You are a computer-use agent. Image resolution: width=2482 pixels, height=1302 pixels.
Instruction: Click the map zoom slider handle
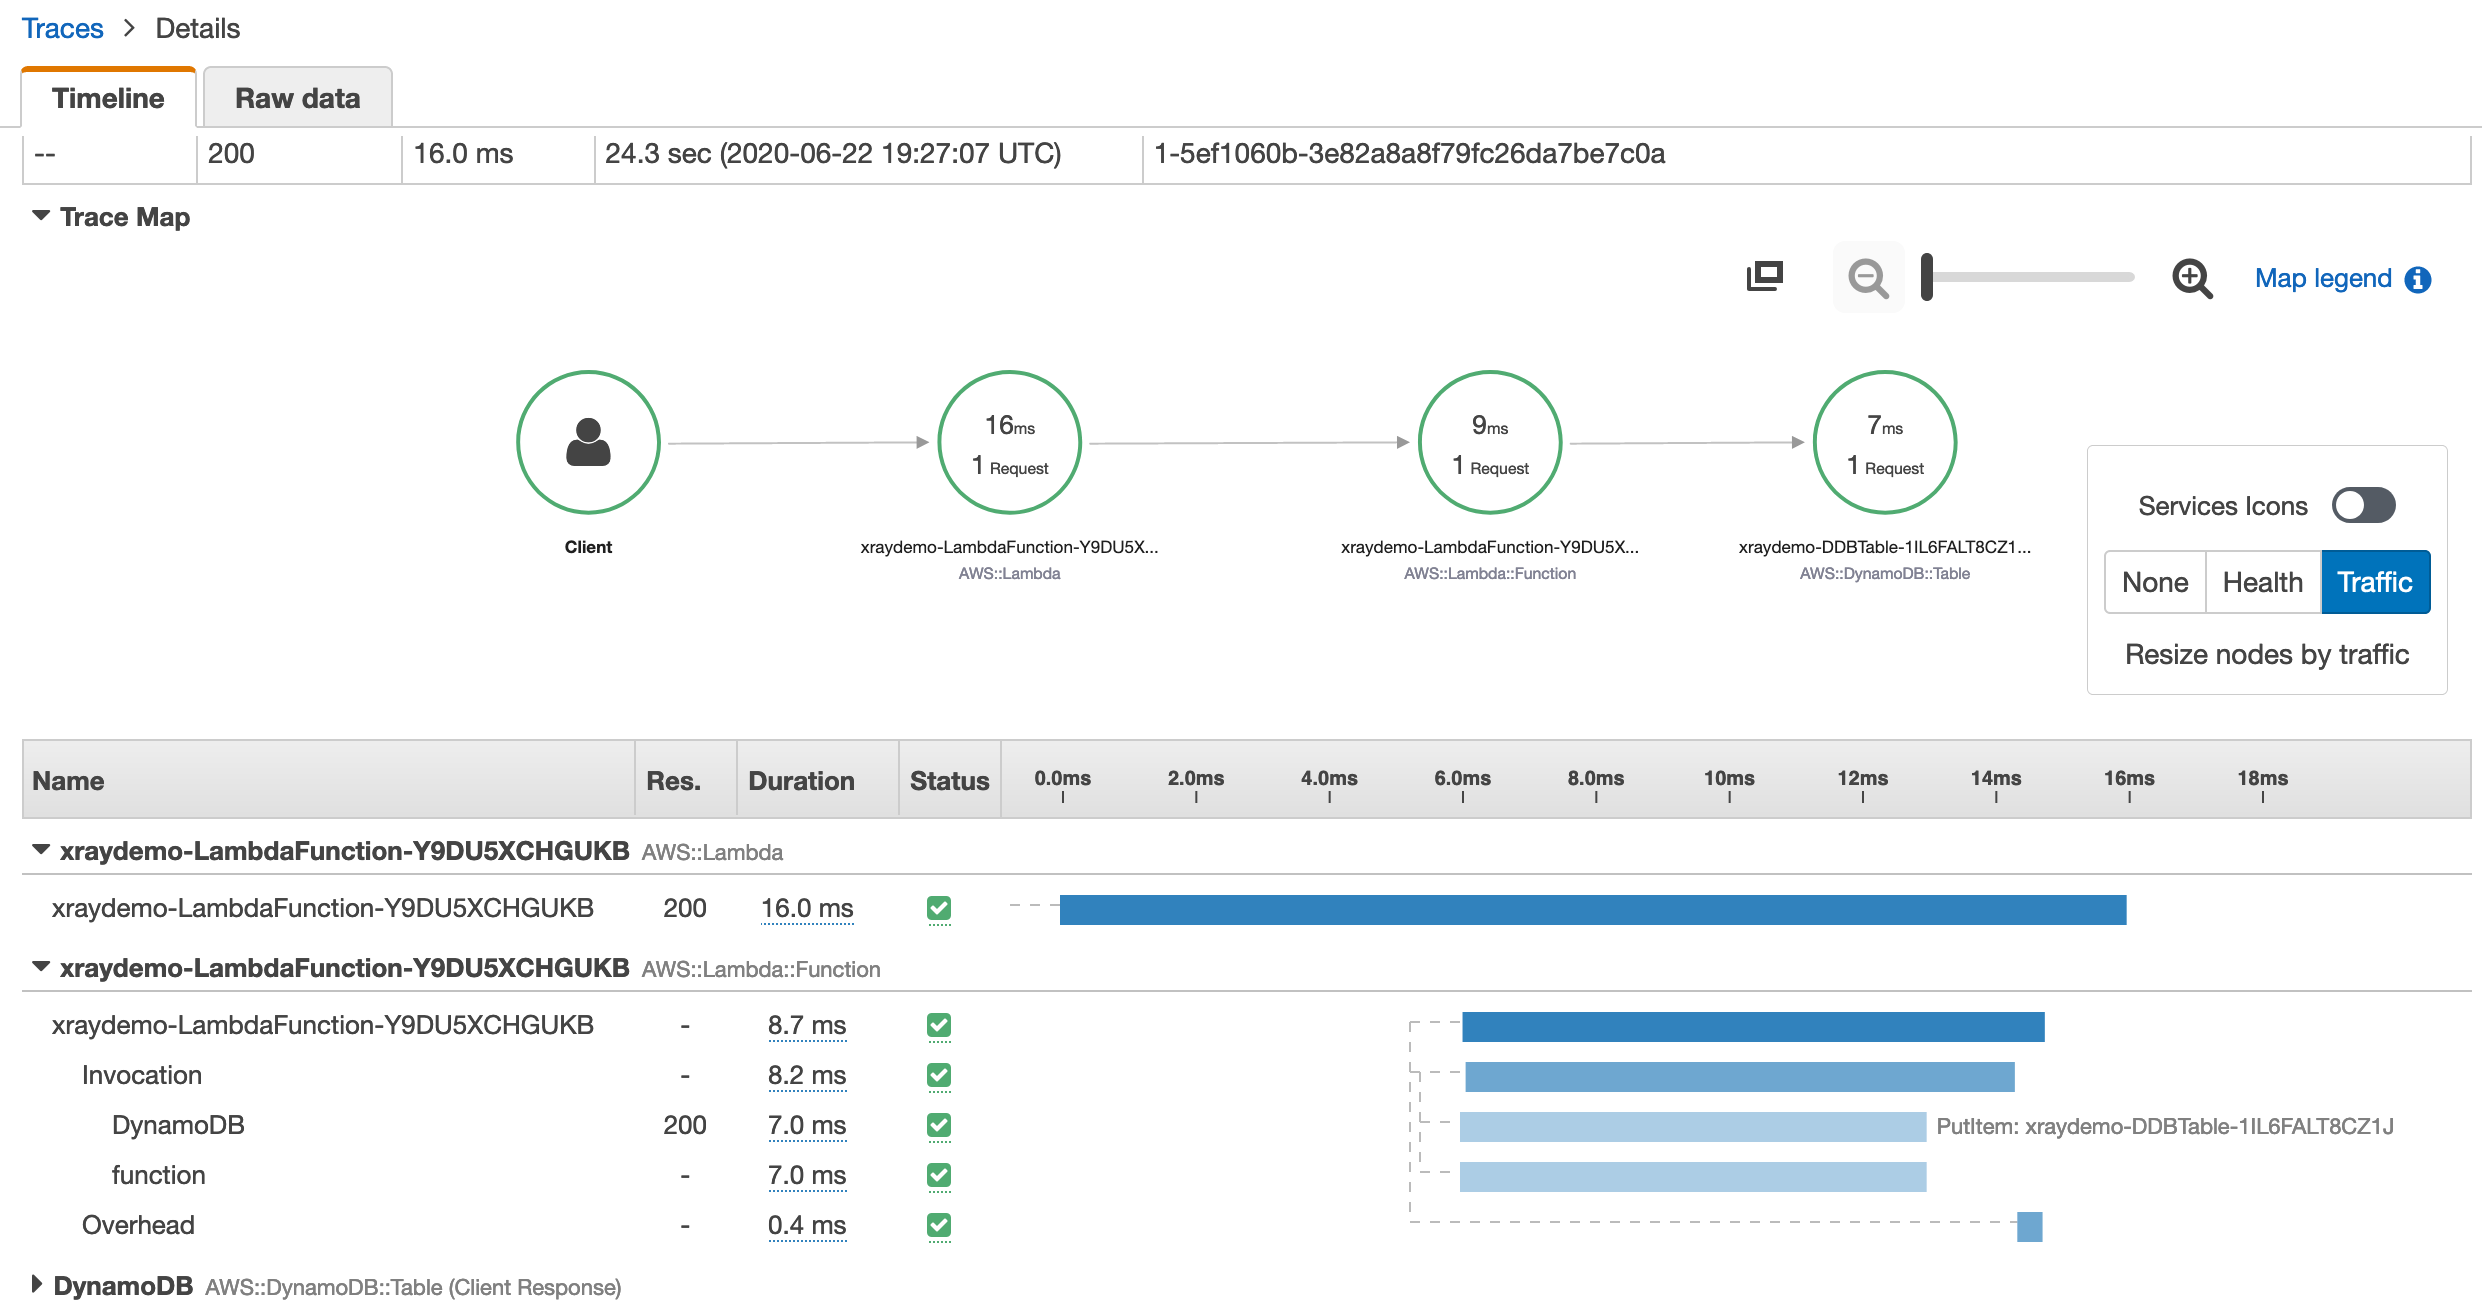pos(1927,277)
